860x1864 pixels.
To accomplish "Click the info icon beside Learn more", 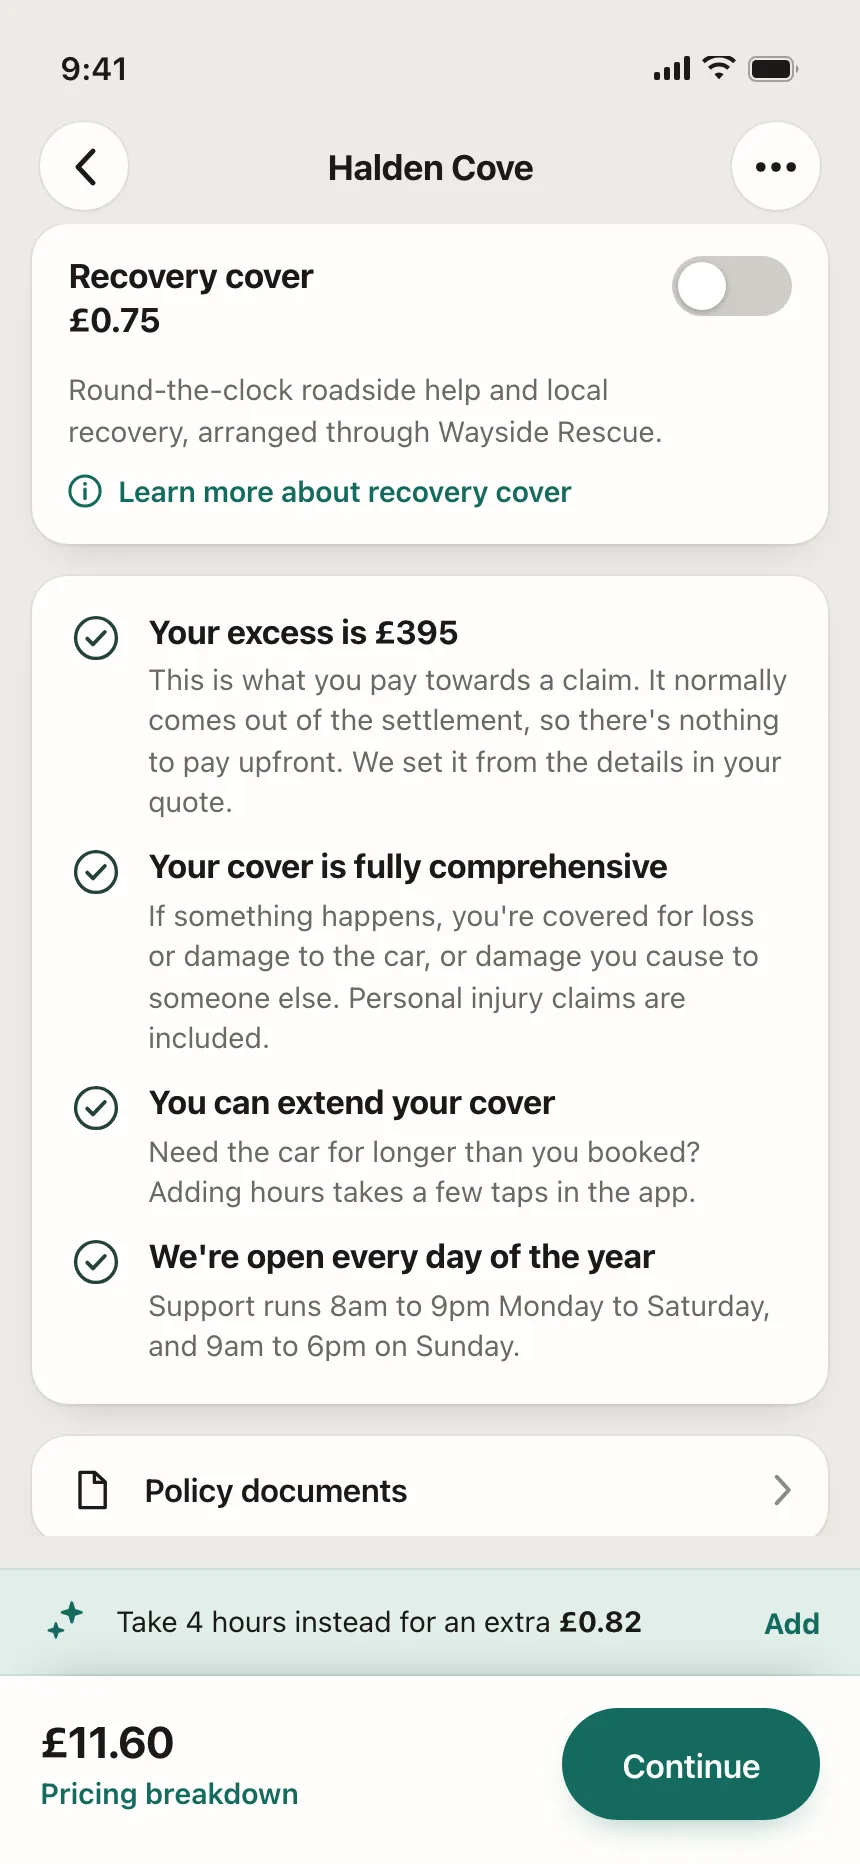I will 85,492.
